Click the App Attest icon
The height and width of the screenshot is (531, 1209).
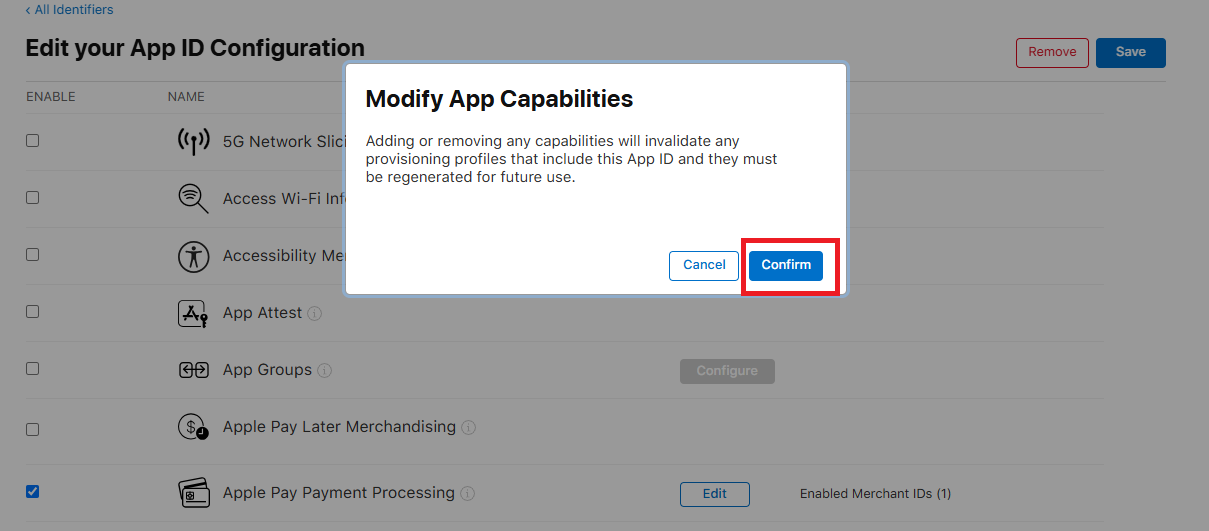[x=193, y=313]
